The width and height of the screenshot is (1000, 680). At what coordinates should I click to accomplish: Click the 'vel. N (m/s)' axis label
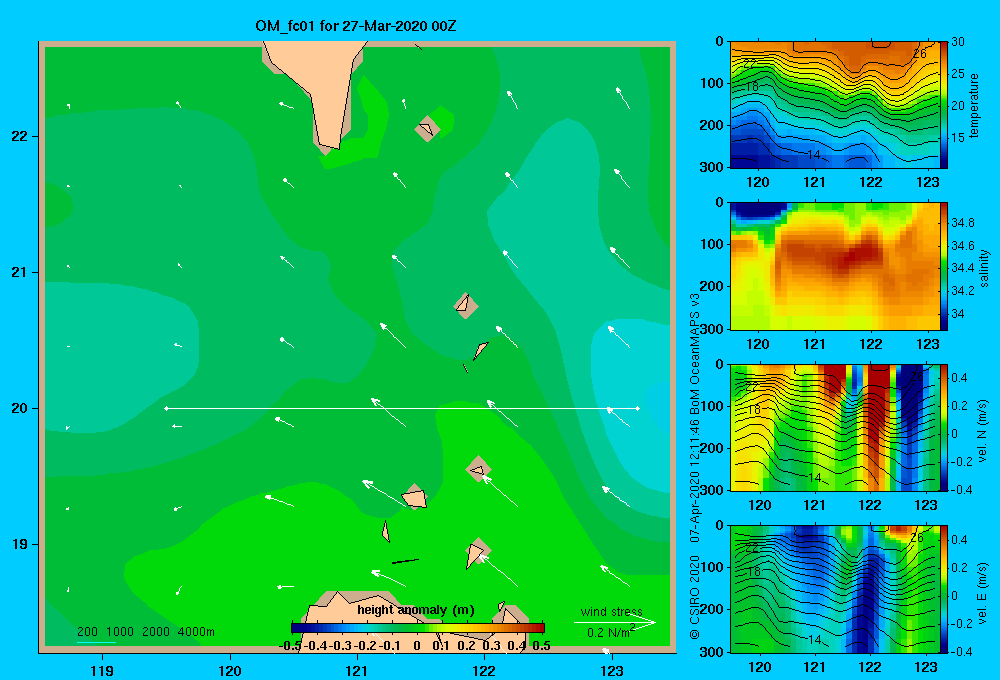[x=982, y=431]
